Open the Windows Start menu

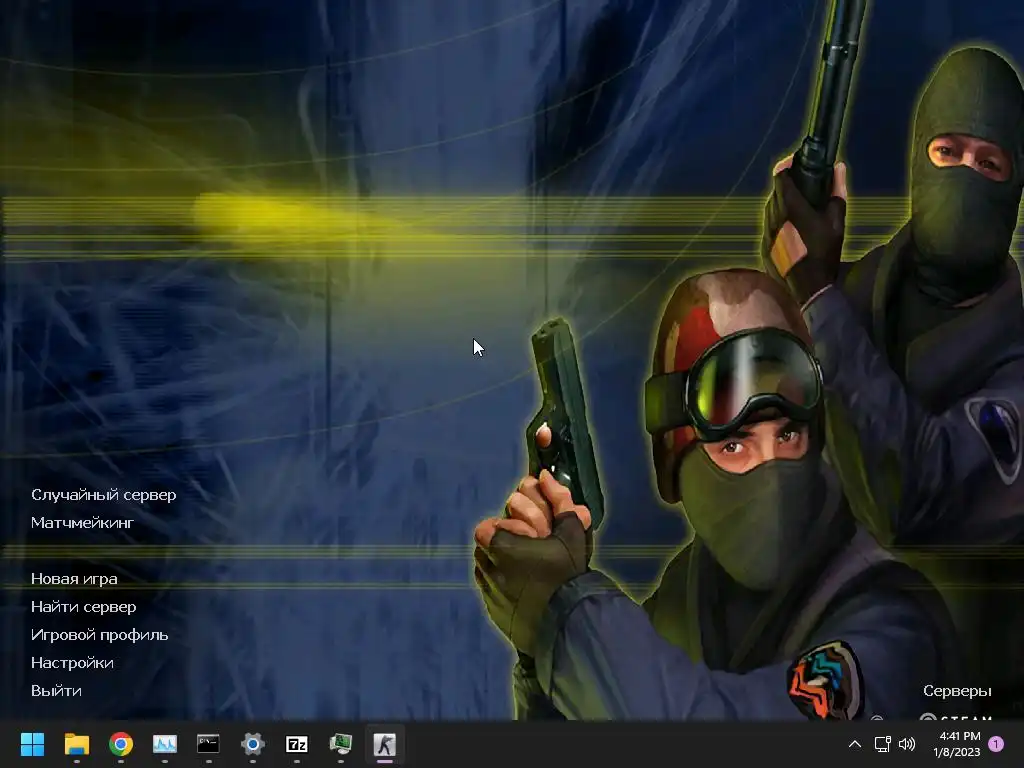(x=32, y=744)
